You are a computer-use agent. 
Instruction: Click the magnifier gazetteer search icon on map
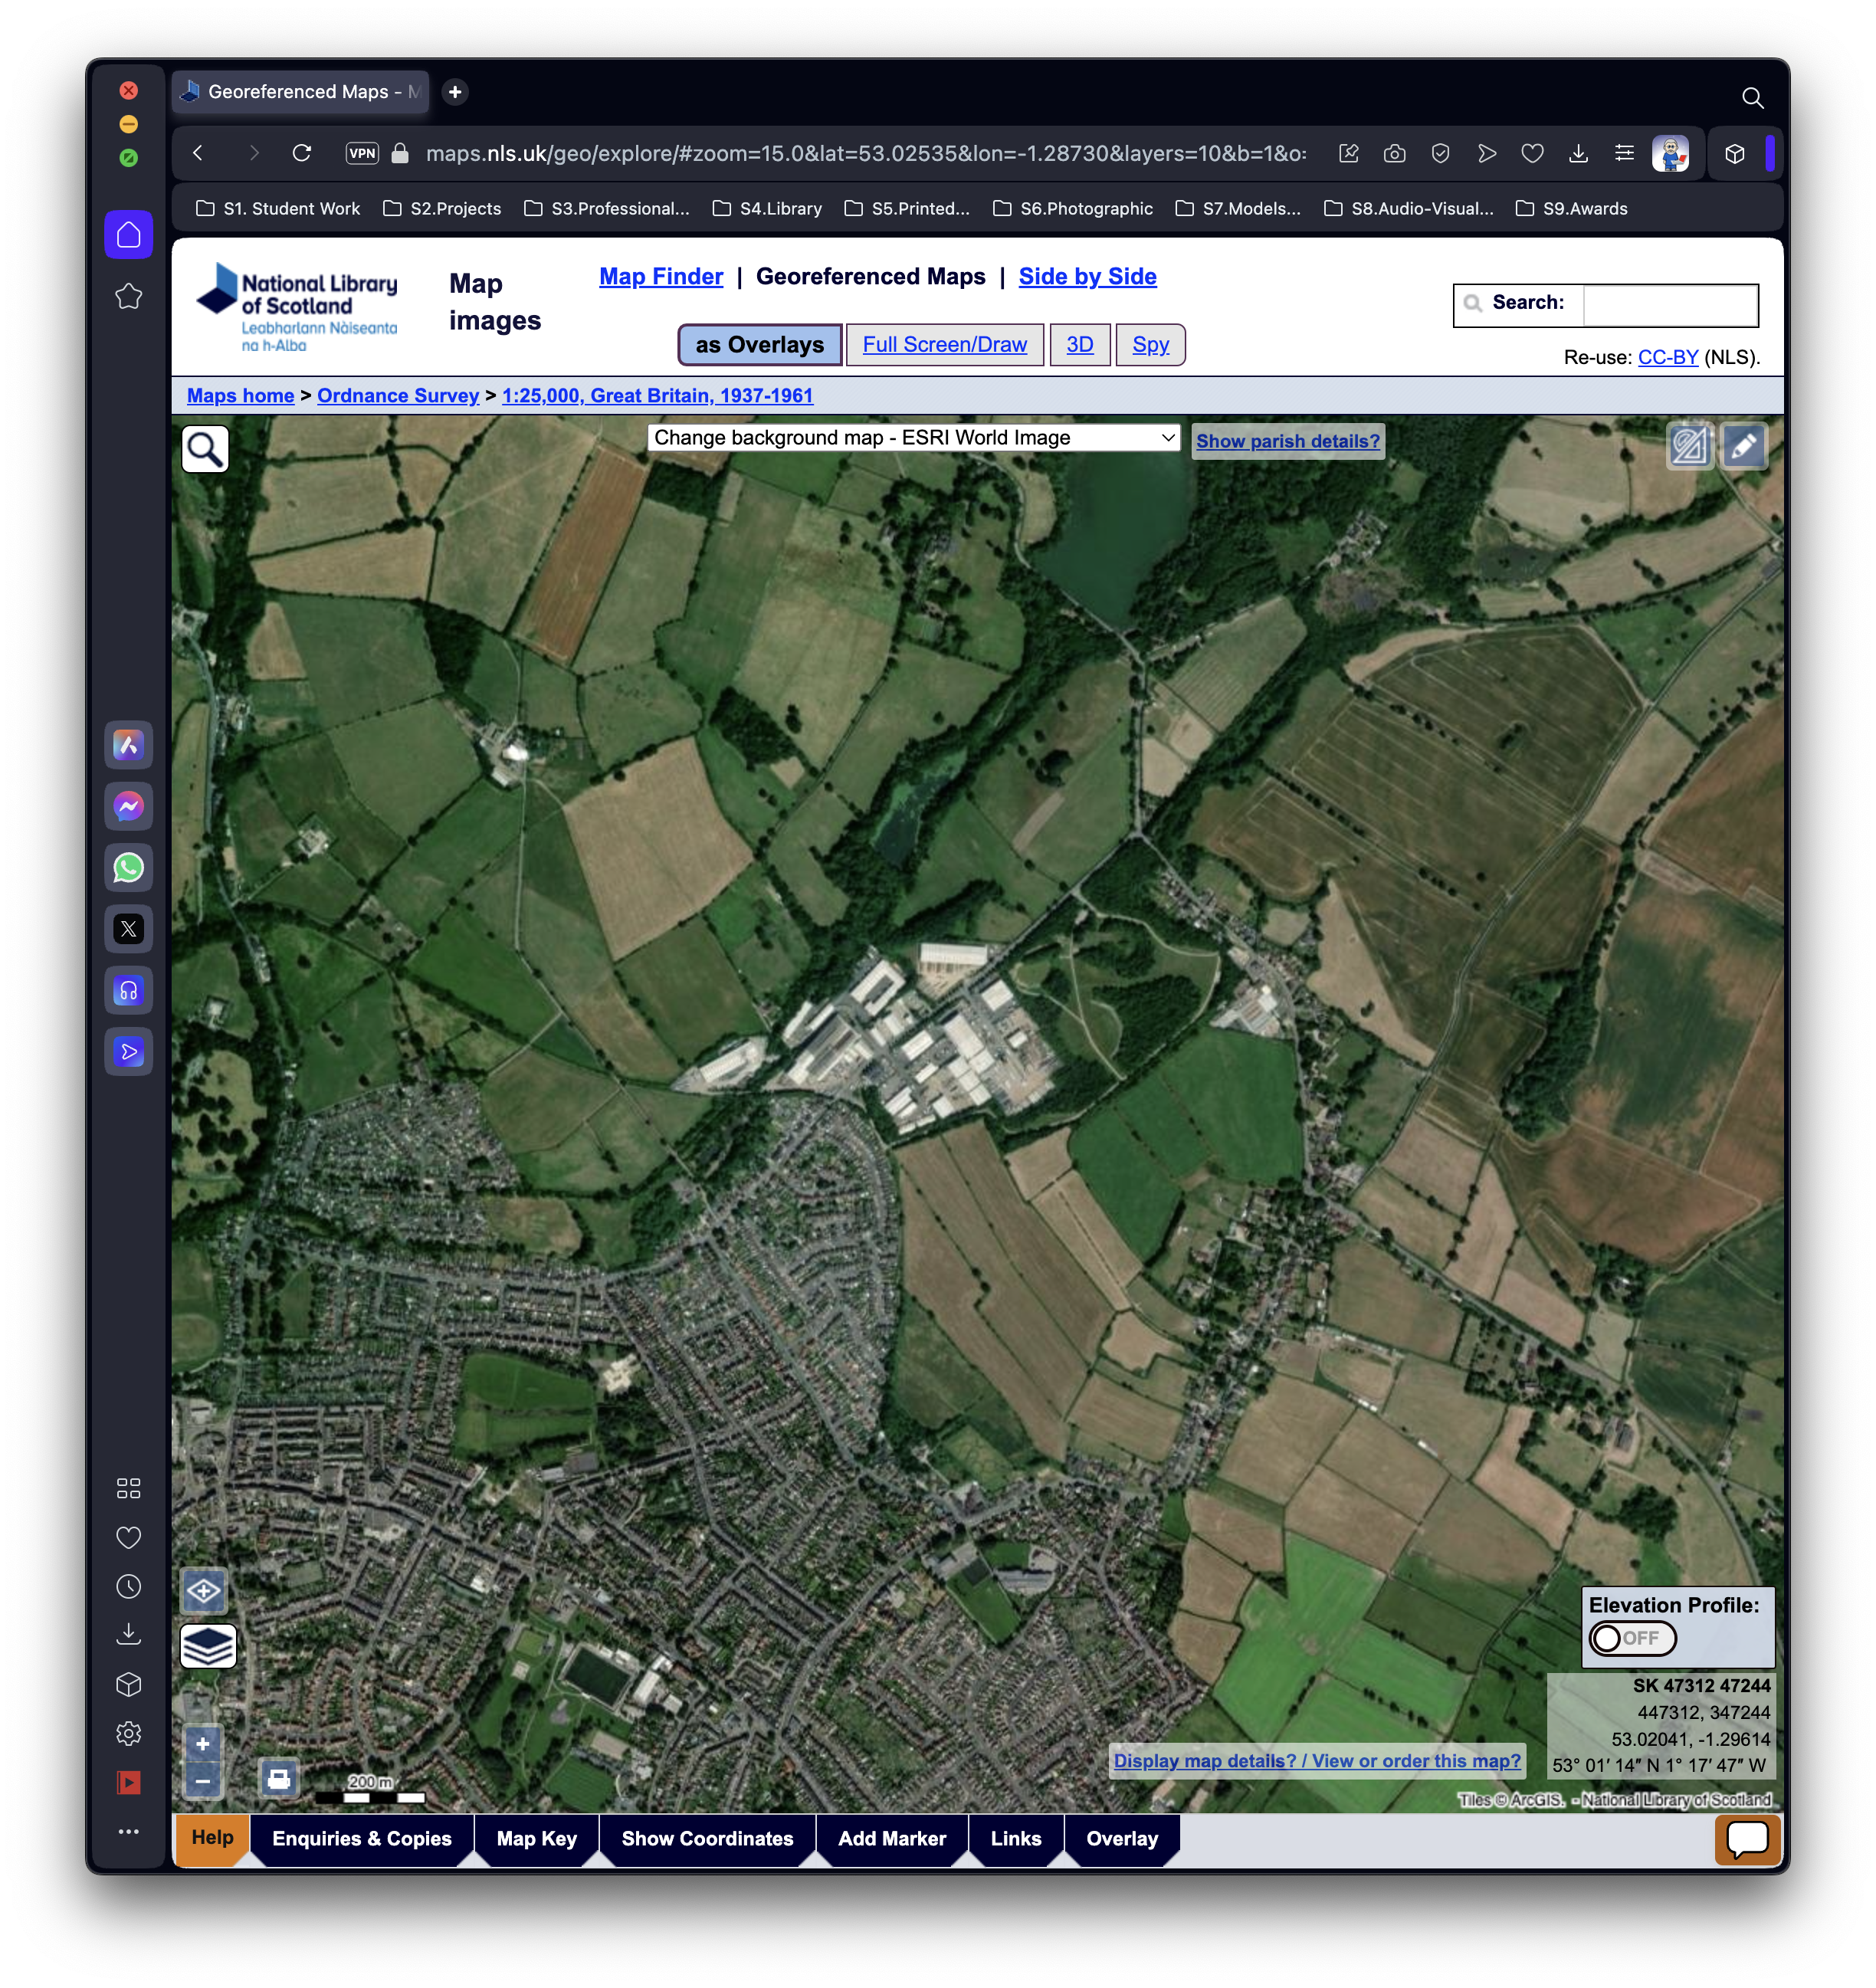pos(205,449)
